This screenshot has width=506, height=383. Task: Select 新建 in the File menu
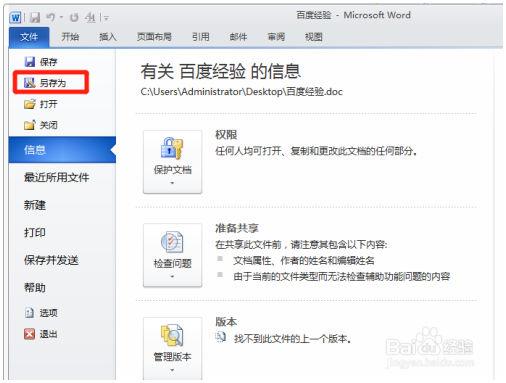click(35, 205)
